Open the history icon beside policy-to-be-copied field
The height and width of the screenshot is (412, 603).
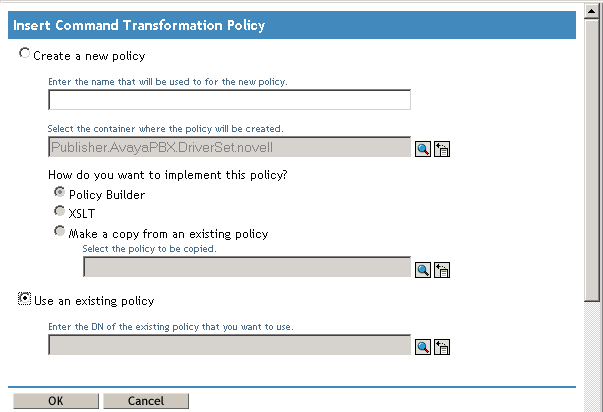click(441, 269)
